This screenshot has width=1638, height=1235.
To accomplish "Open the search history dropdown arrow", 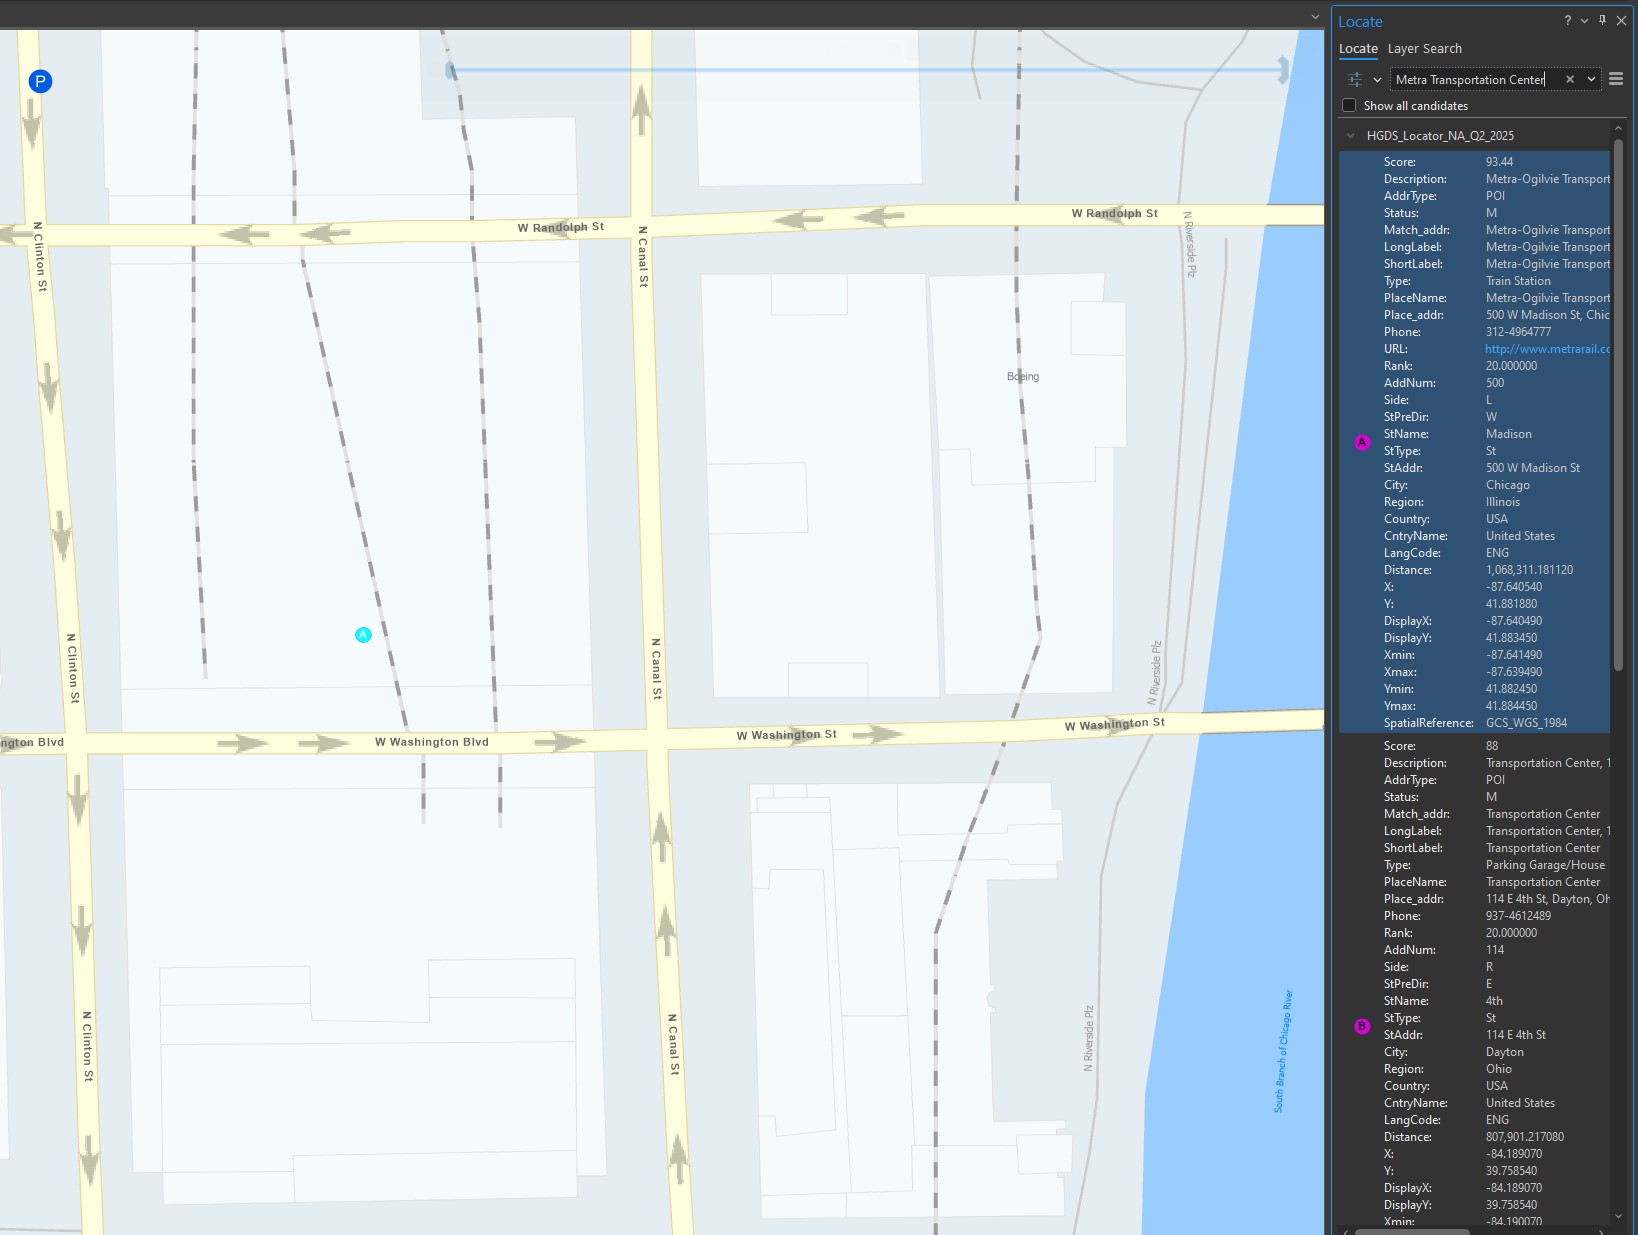I will (x=1591, y=80).
